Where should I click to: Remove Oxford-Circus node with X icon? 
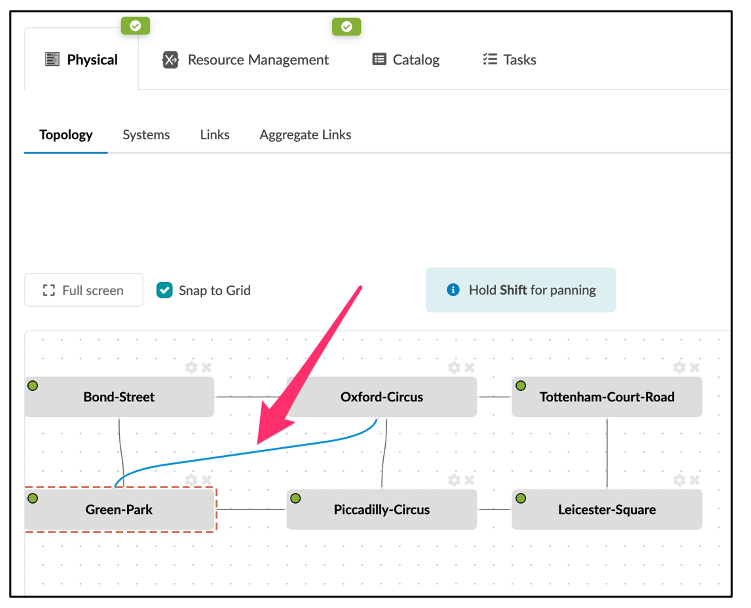tap(469, 367)
